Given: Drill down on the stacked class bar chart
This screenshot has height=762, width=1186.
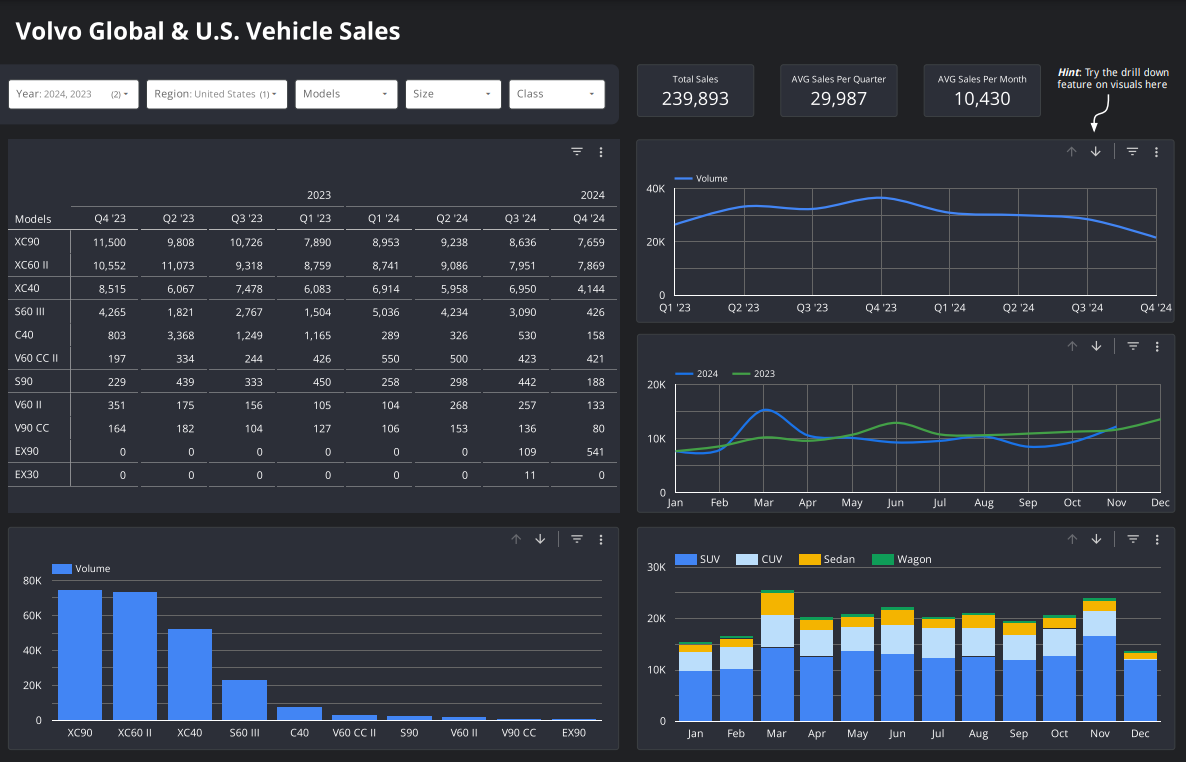Looking at the screenshot, I should [1096, 540].
